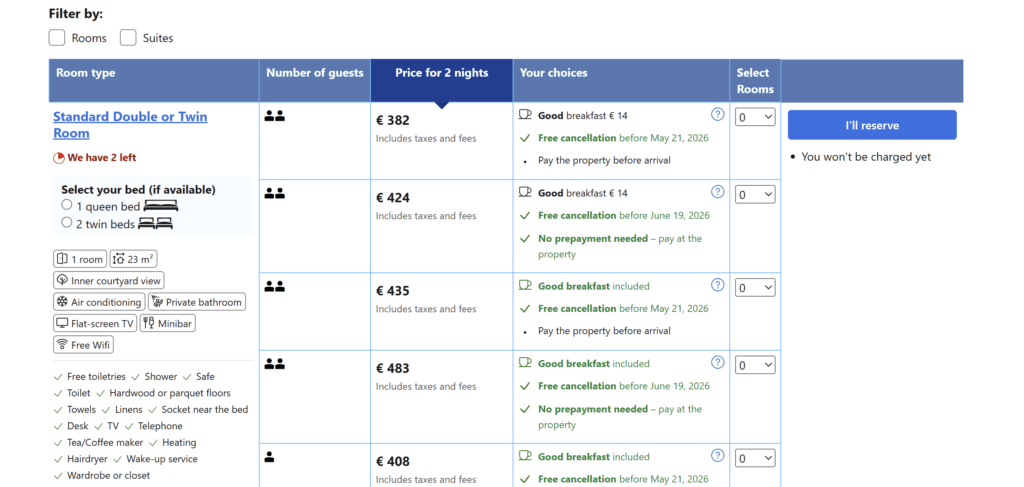The image size is (1024, 487).
Task: Open room quantity dropdown for €483 offer
Action: click(755, 366)
